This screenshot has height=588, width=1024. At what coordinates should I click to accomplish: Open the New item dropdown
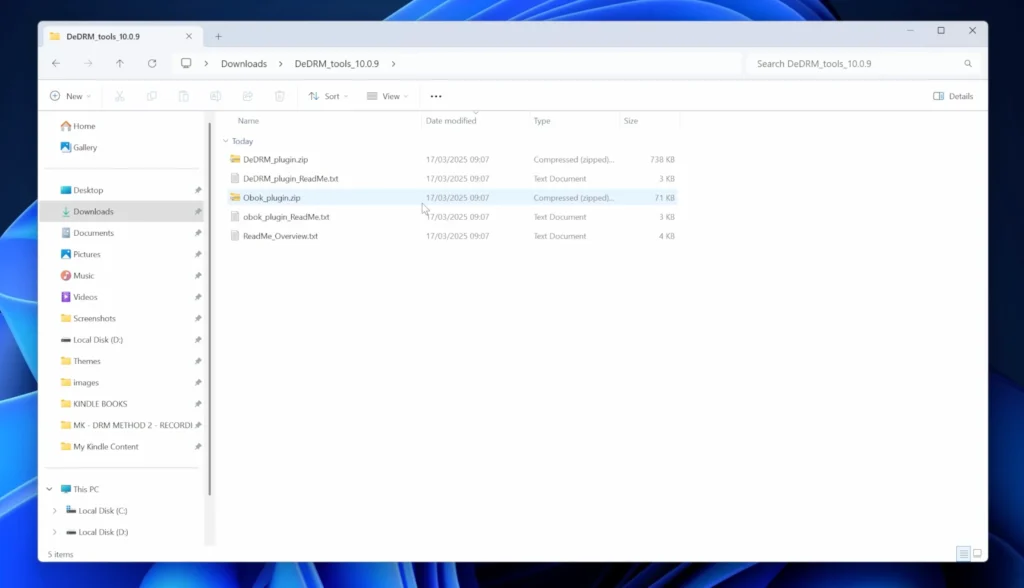71,96
